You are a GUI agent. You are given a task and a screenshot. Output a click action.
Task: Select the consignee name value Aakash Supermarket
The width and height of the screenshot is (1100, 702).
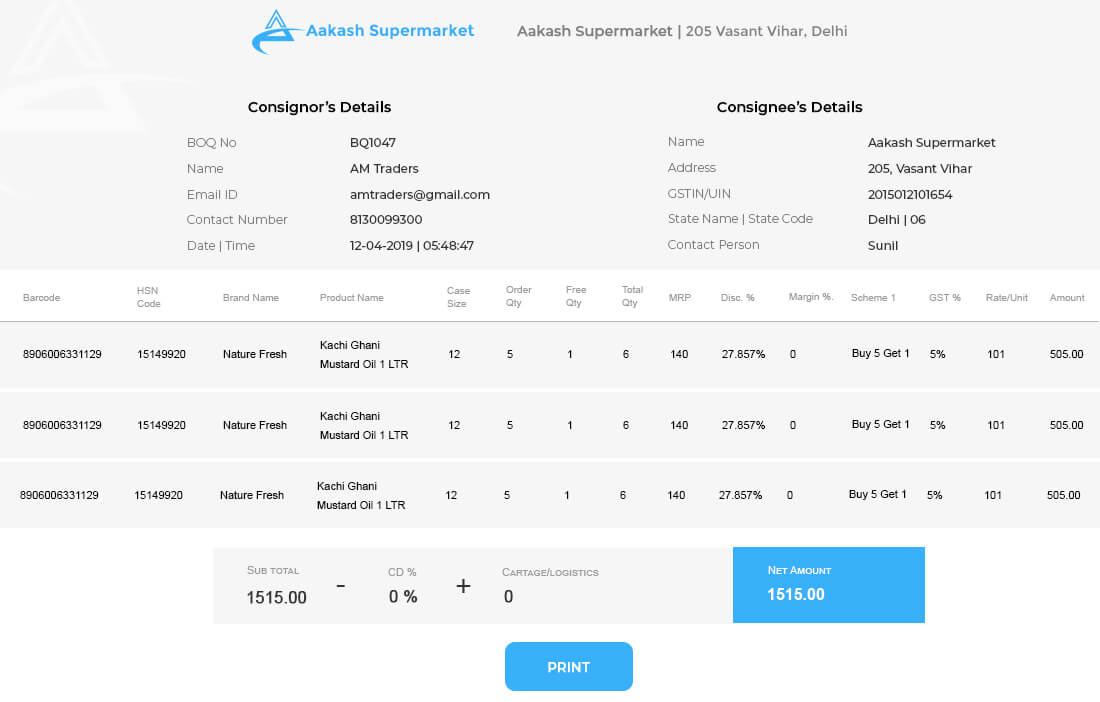click(x=932, y=143)
